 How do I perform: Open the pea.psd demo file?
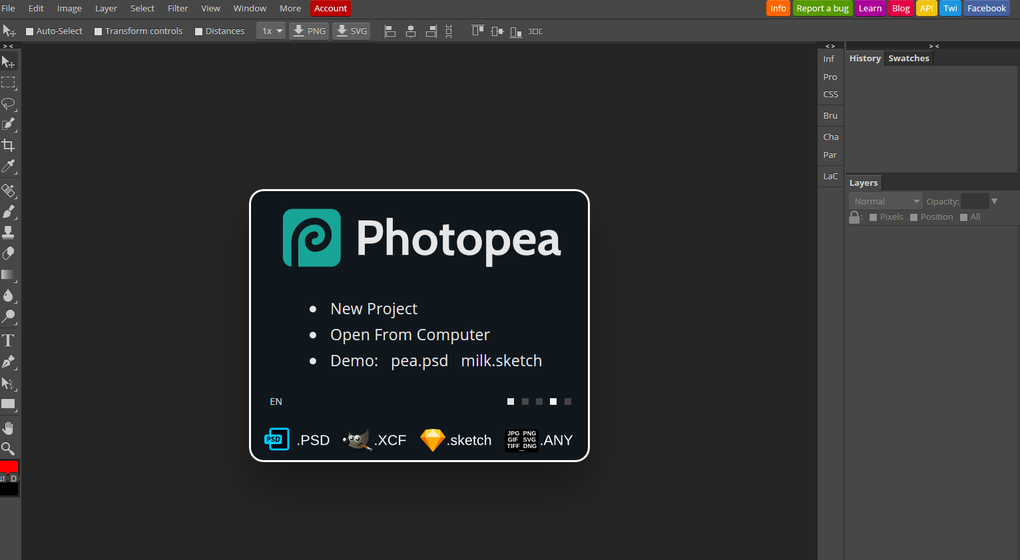(419, 361)
